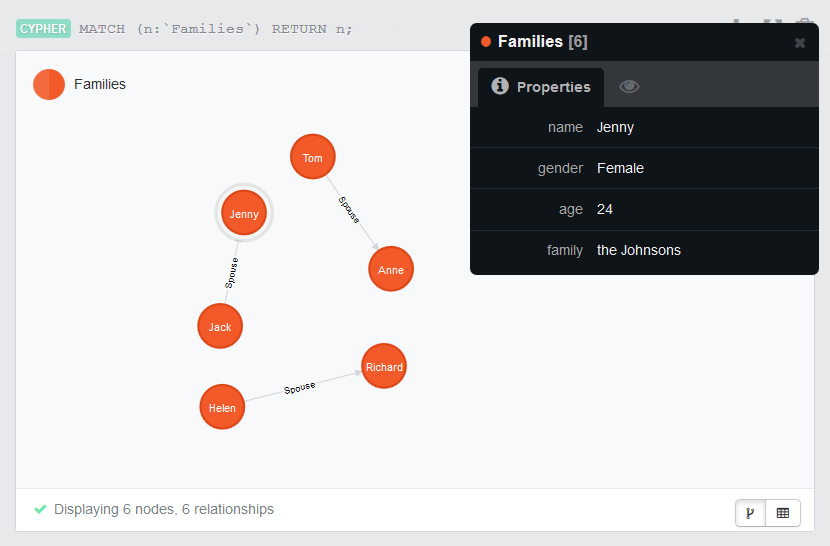The height and width of the screenshot is (546, 830).
Task: Click the Anne node
Action: coord(391,270)
